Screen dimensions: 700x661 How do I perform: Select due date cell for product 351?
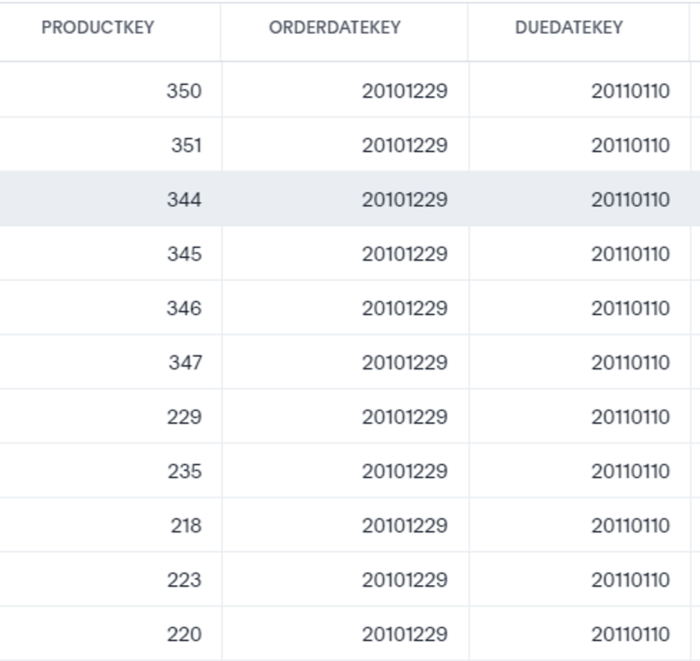coord(630,145)
